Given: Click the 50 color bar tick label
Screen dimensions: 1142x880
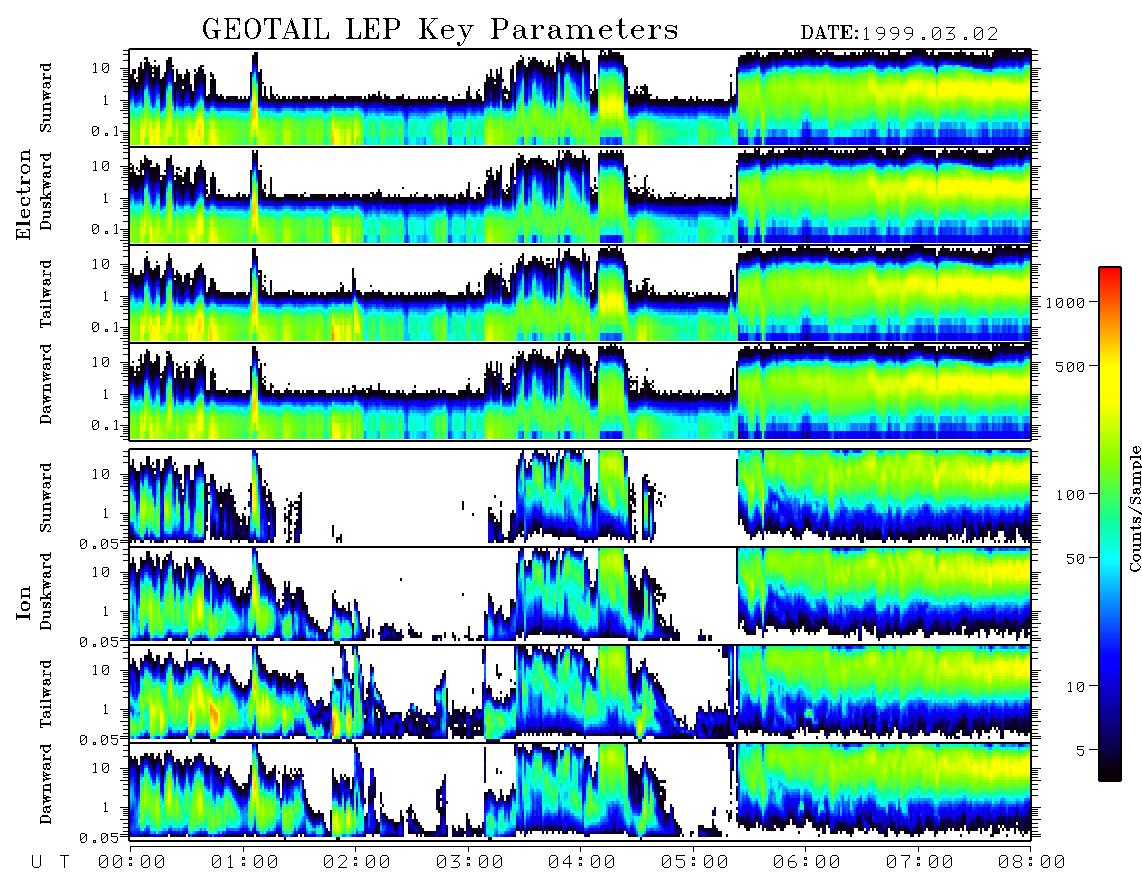Looking at the screenshot, I should (1075, 559).
